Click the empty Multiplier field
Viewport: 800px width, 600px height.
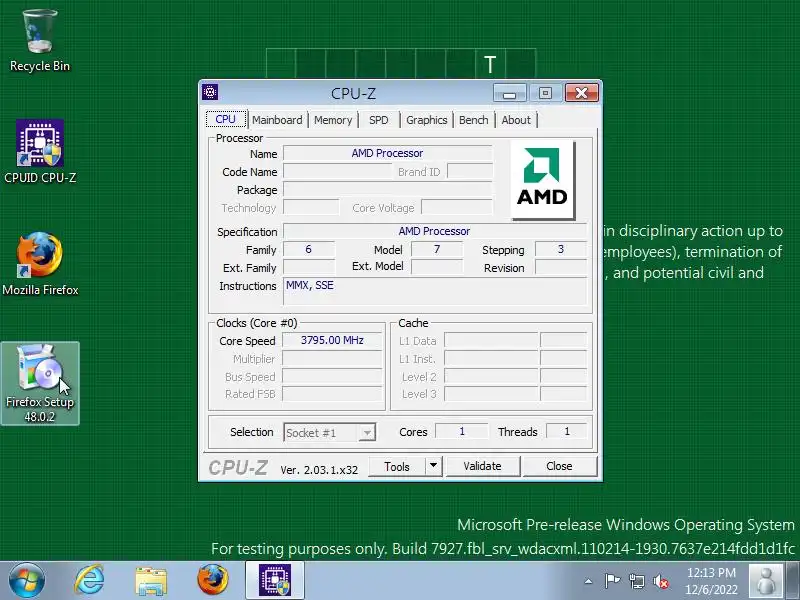(332, 359)
